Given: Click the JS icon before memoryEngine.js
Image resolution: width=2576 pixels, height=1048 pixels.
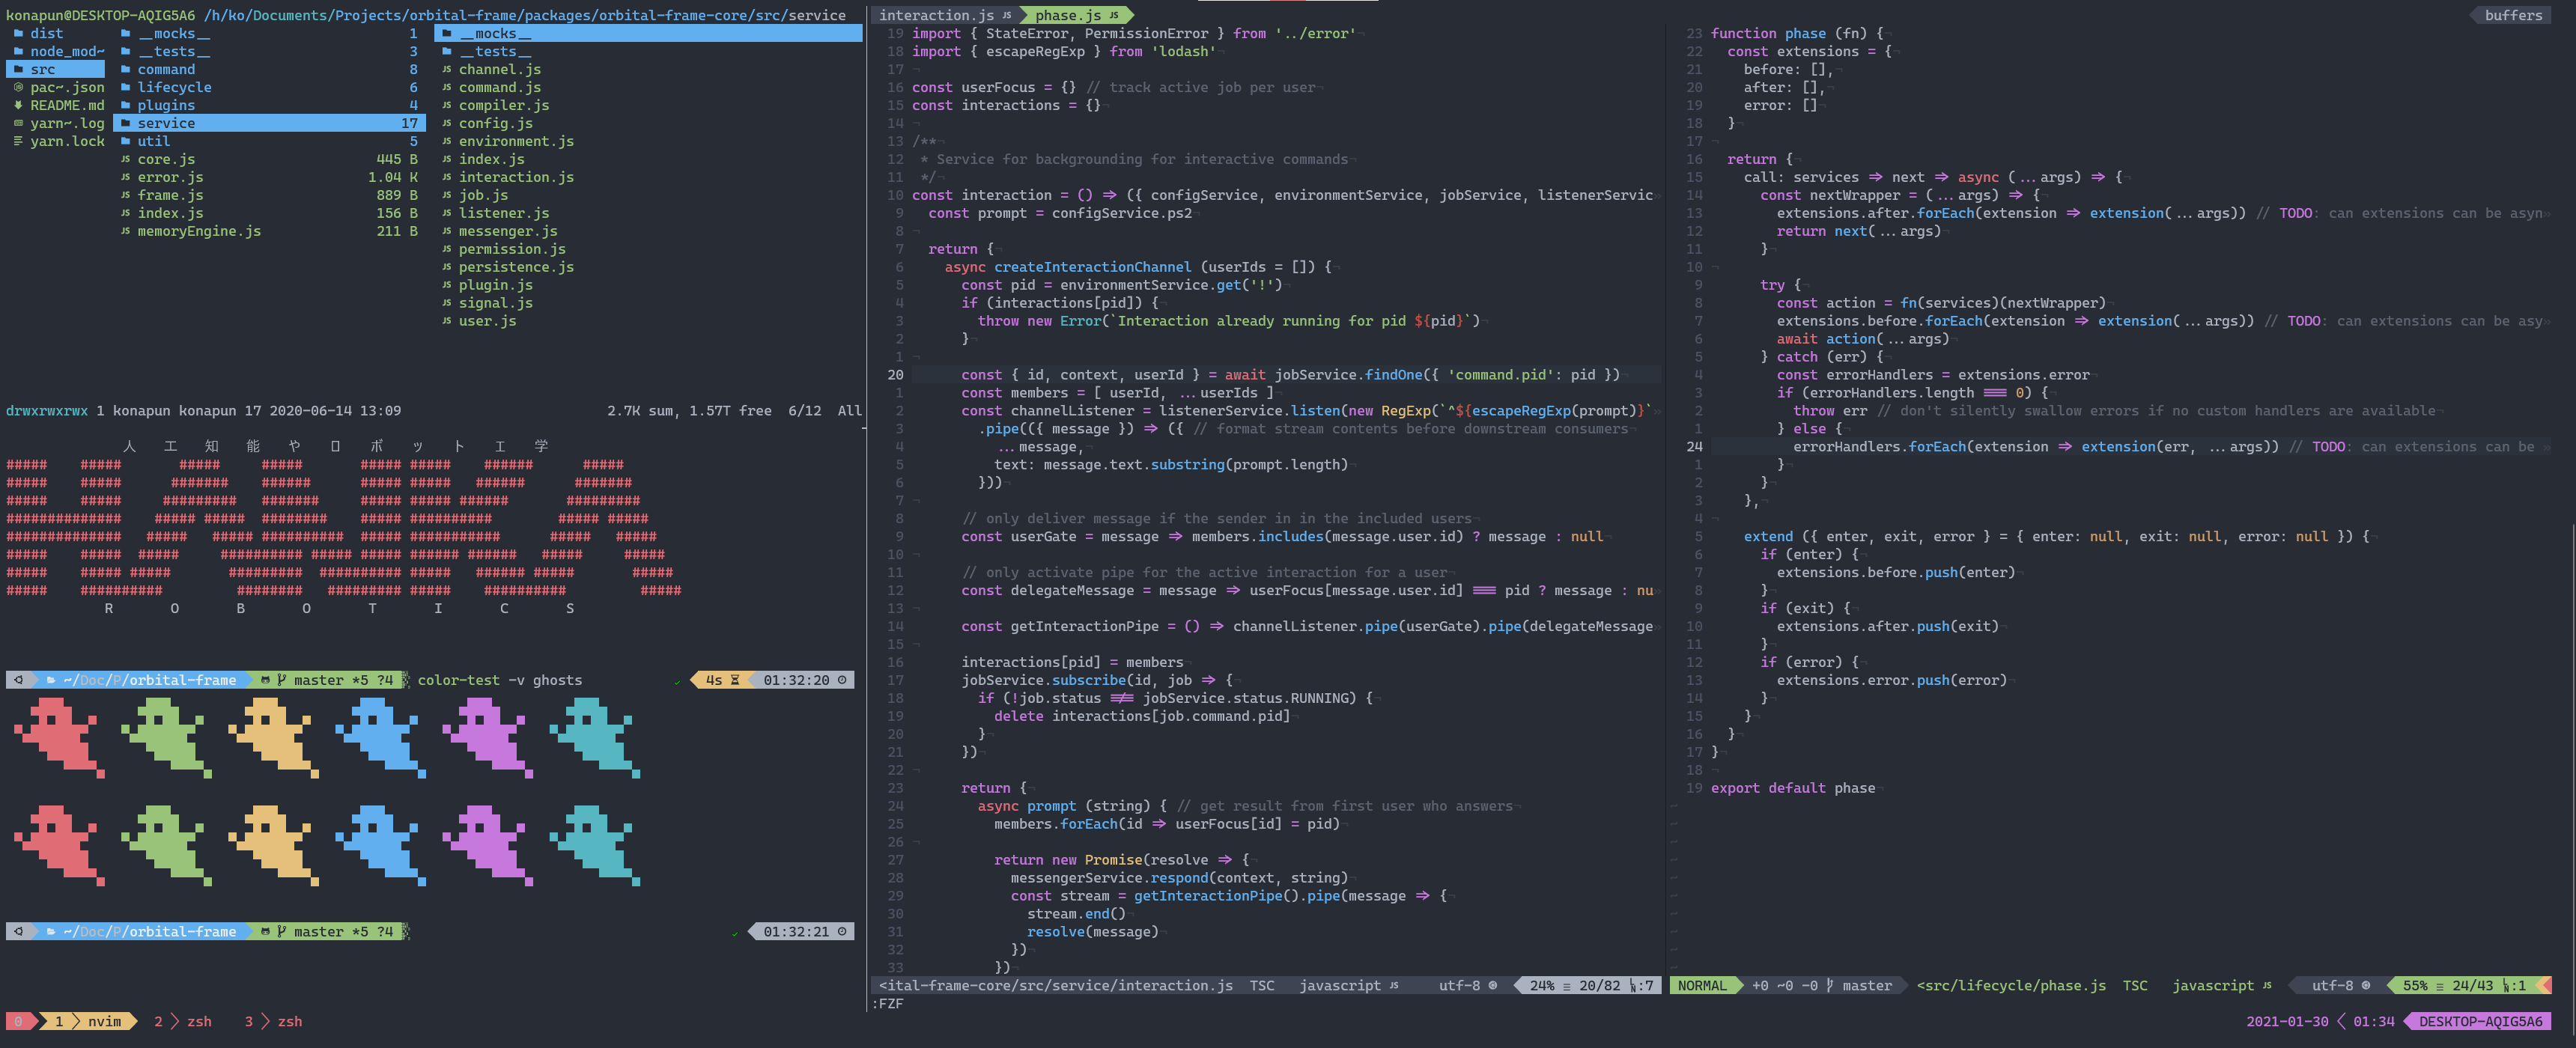Looking at the screenshot, I should (126, 231).
